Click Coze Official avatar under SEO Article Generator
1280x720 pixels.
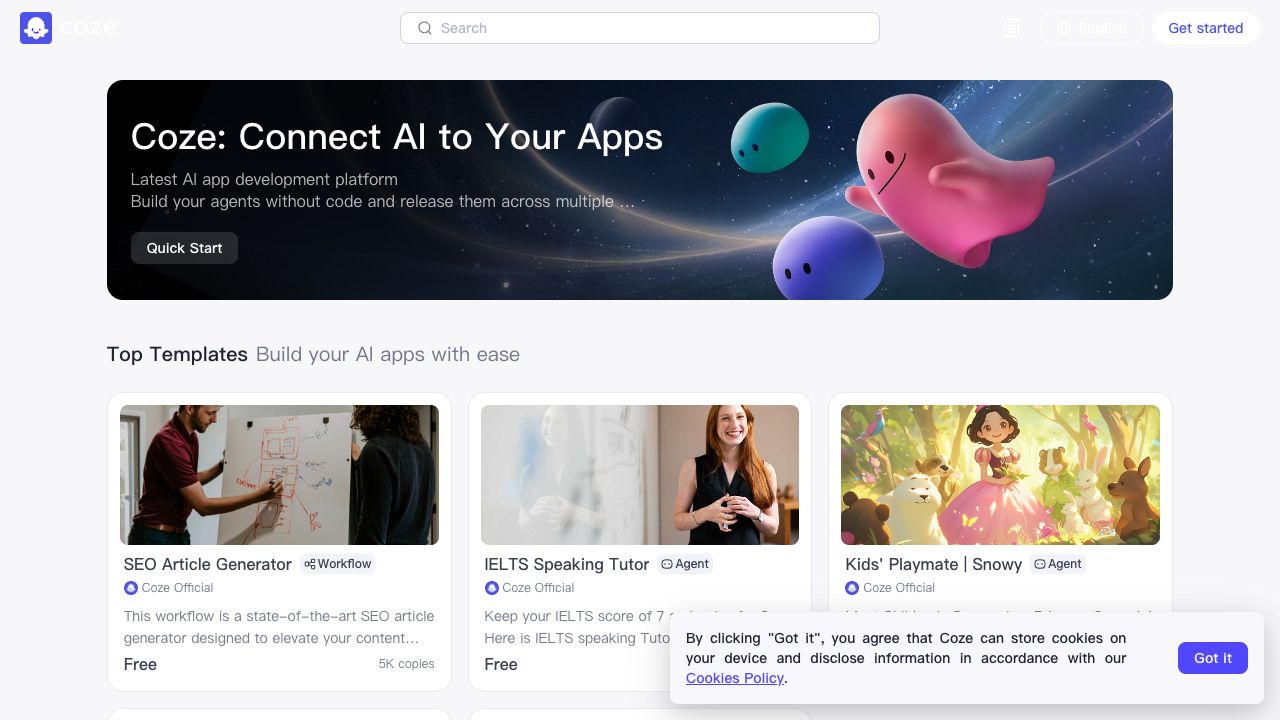(x=130, y=588)
